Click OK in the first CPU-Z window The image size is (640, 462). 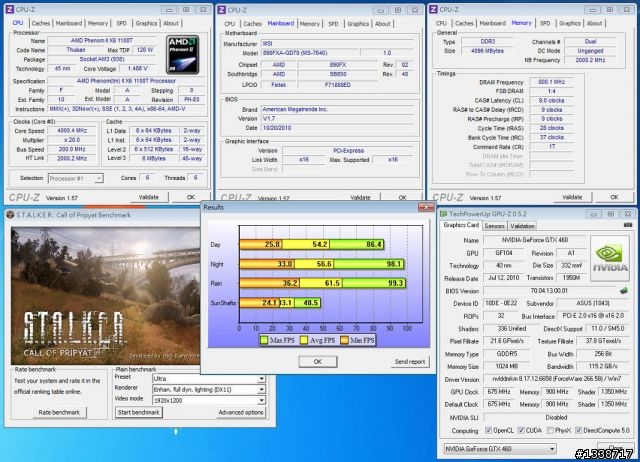point(191,197)
